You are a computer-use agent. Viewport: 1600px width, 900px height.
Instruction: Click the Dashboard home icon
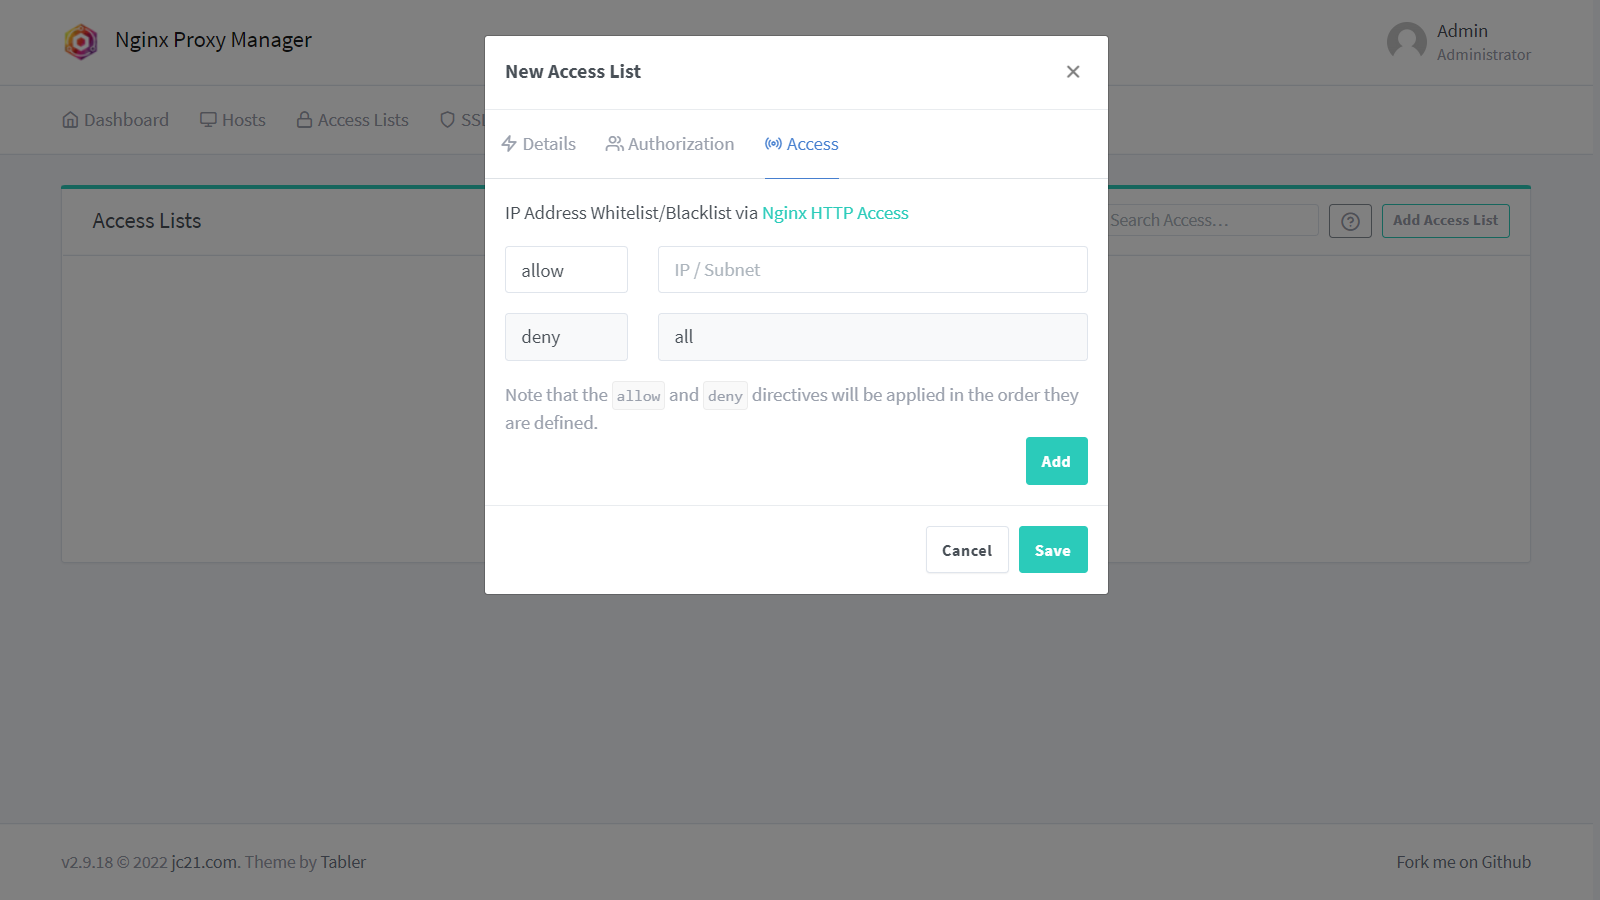70,120
